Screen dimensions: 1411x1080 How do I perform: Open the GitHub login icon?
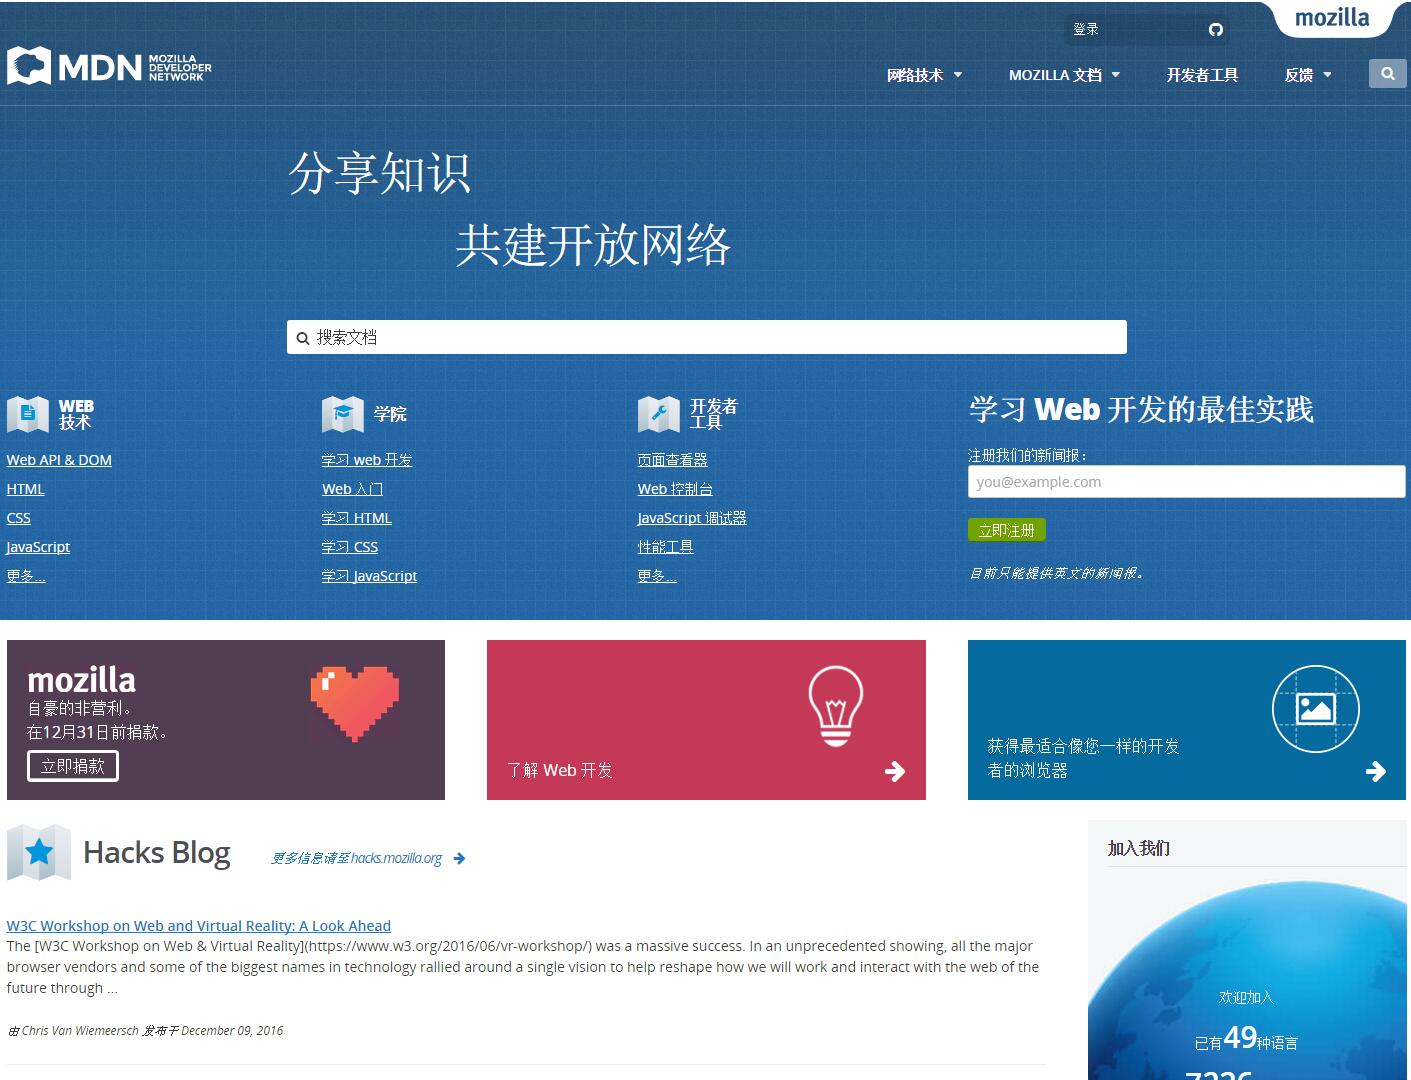pos(1216,29)
